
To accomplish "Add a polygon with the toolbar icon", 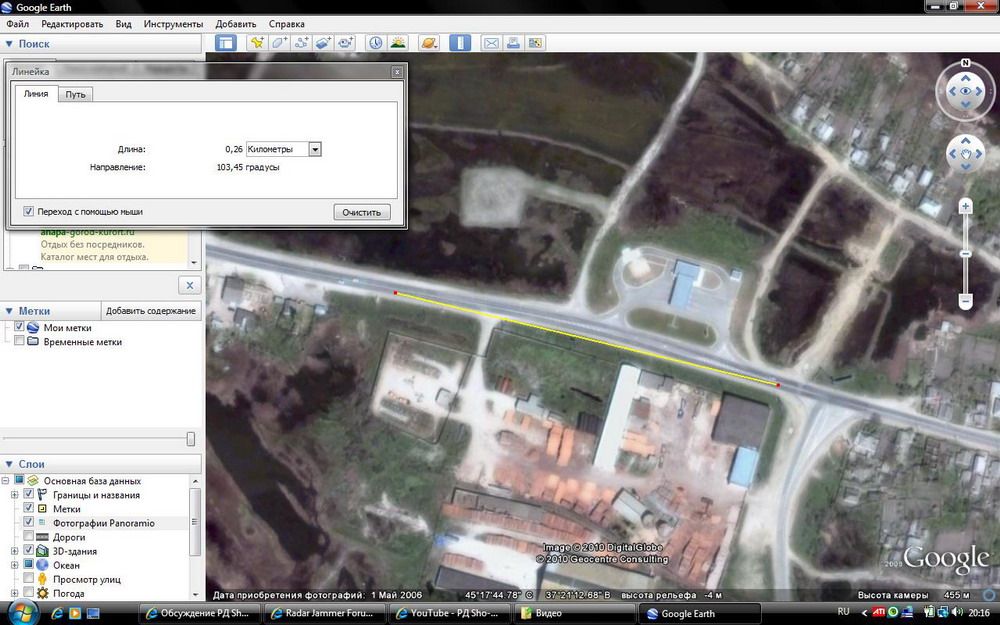I will [x=279, y=43].
